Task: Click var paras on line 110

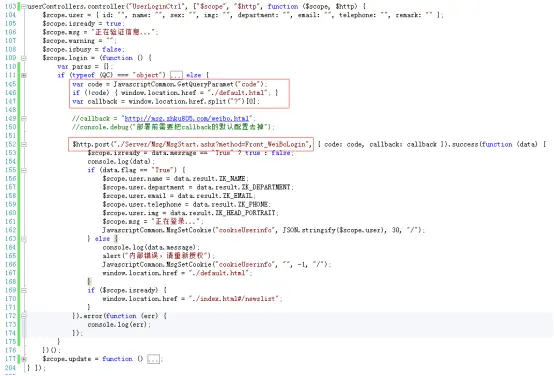Action: click(85, 66)
